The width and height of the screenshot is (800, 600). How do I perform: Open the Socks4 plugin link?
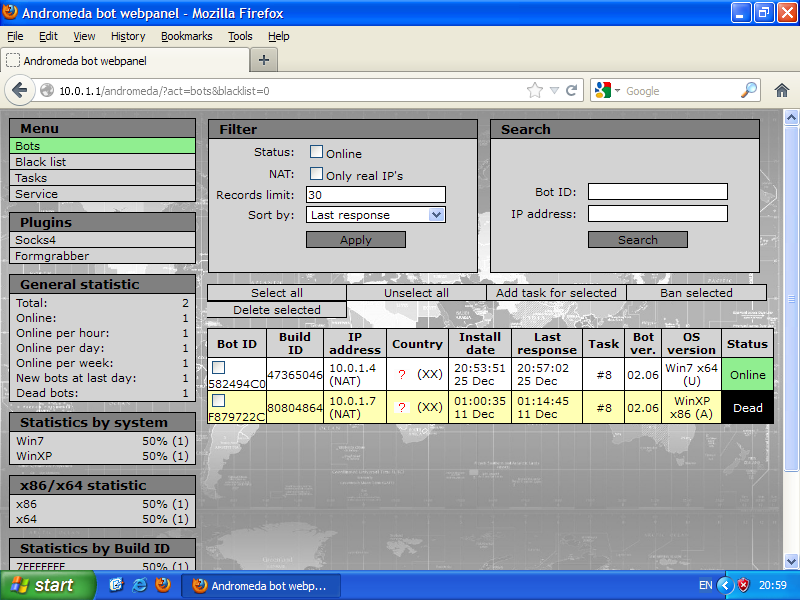pyautogui.click(x=103, y=240)
